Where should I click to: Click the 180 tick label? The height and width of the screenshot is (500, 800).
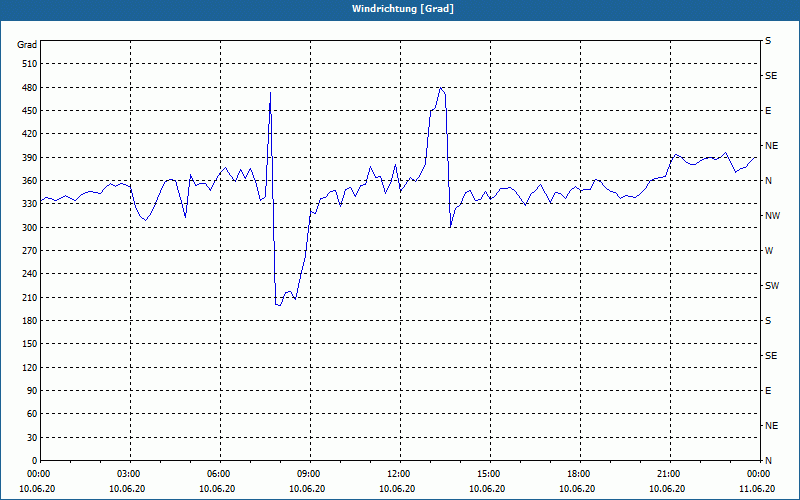point(30,321)
